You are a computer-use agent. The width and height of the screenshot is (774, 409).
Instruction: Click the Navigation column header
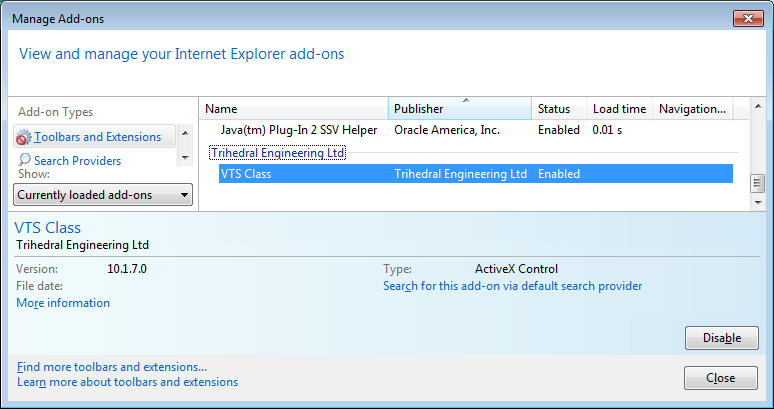(693, 109)
